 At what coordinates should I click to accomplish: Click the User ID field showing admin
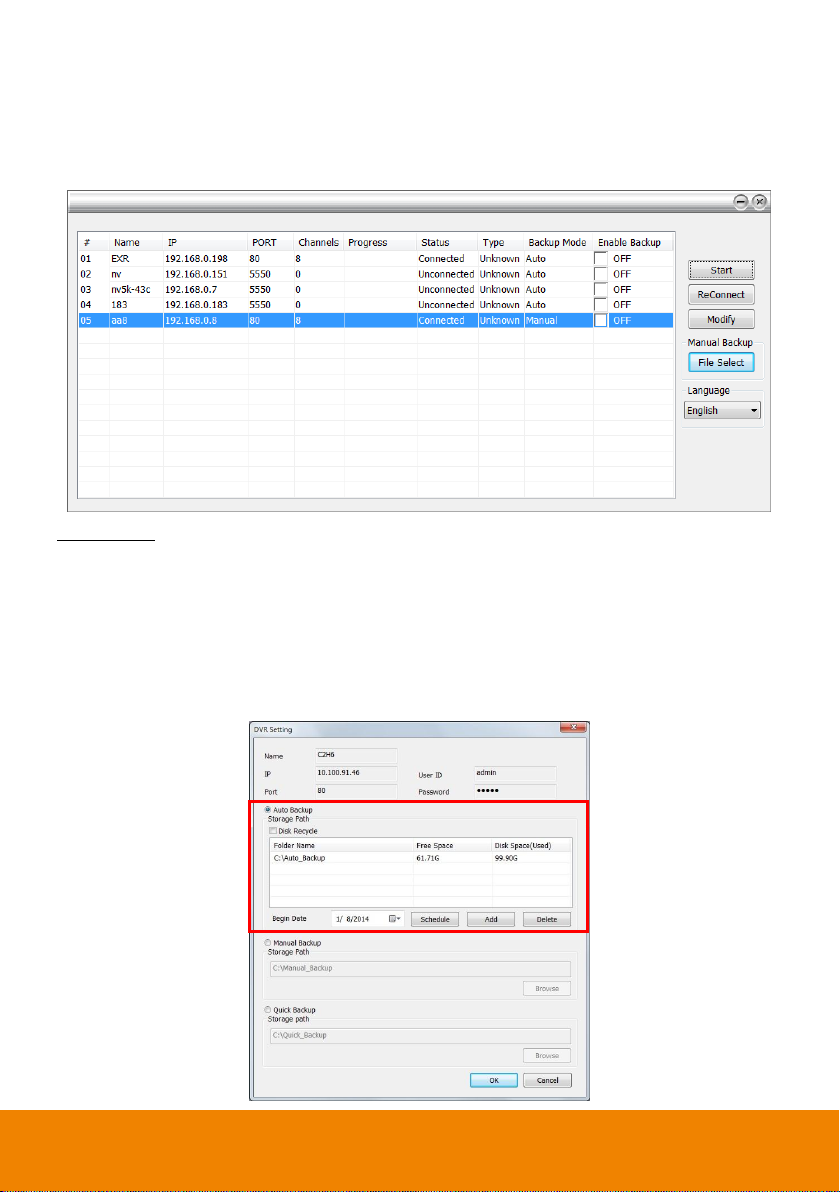[515, 773]
